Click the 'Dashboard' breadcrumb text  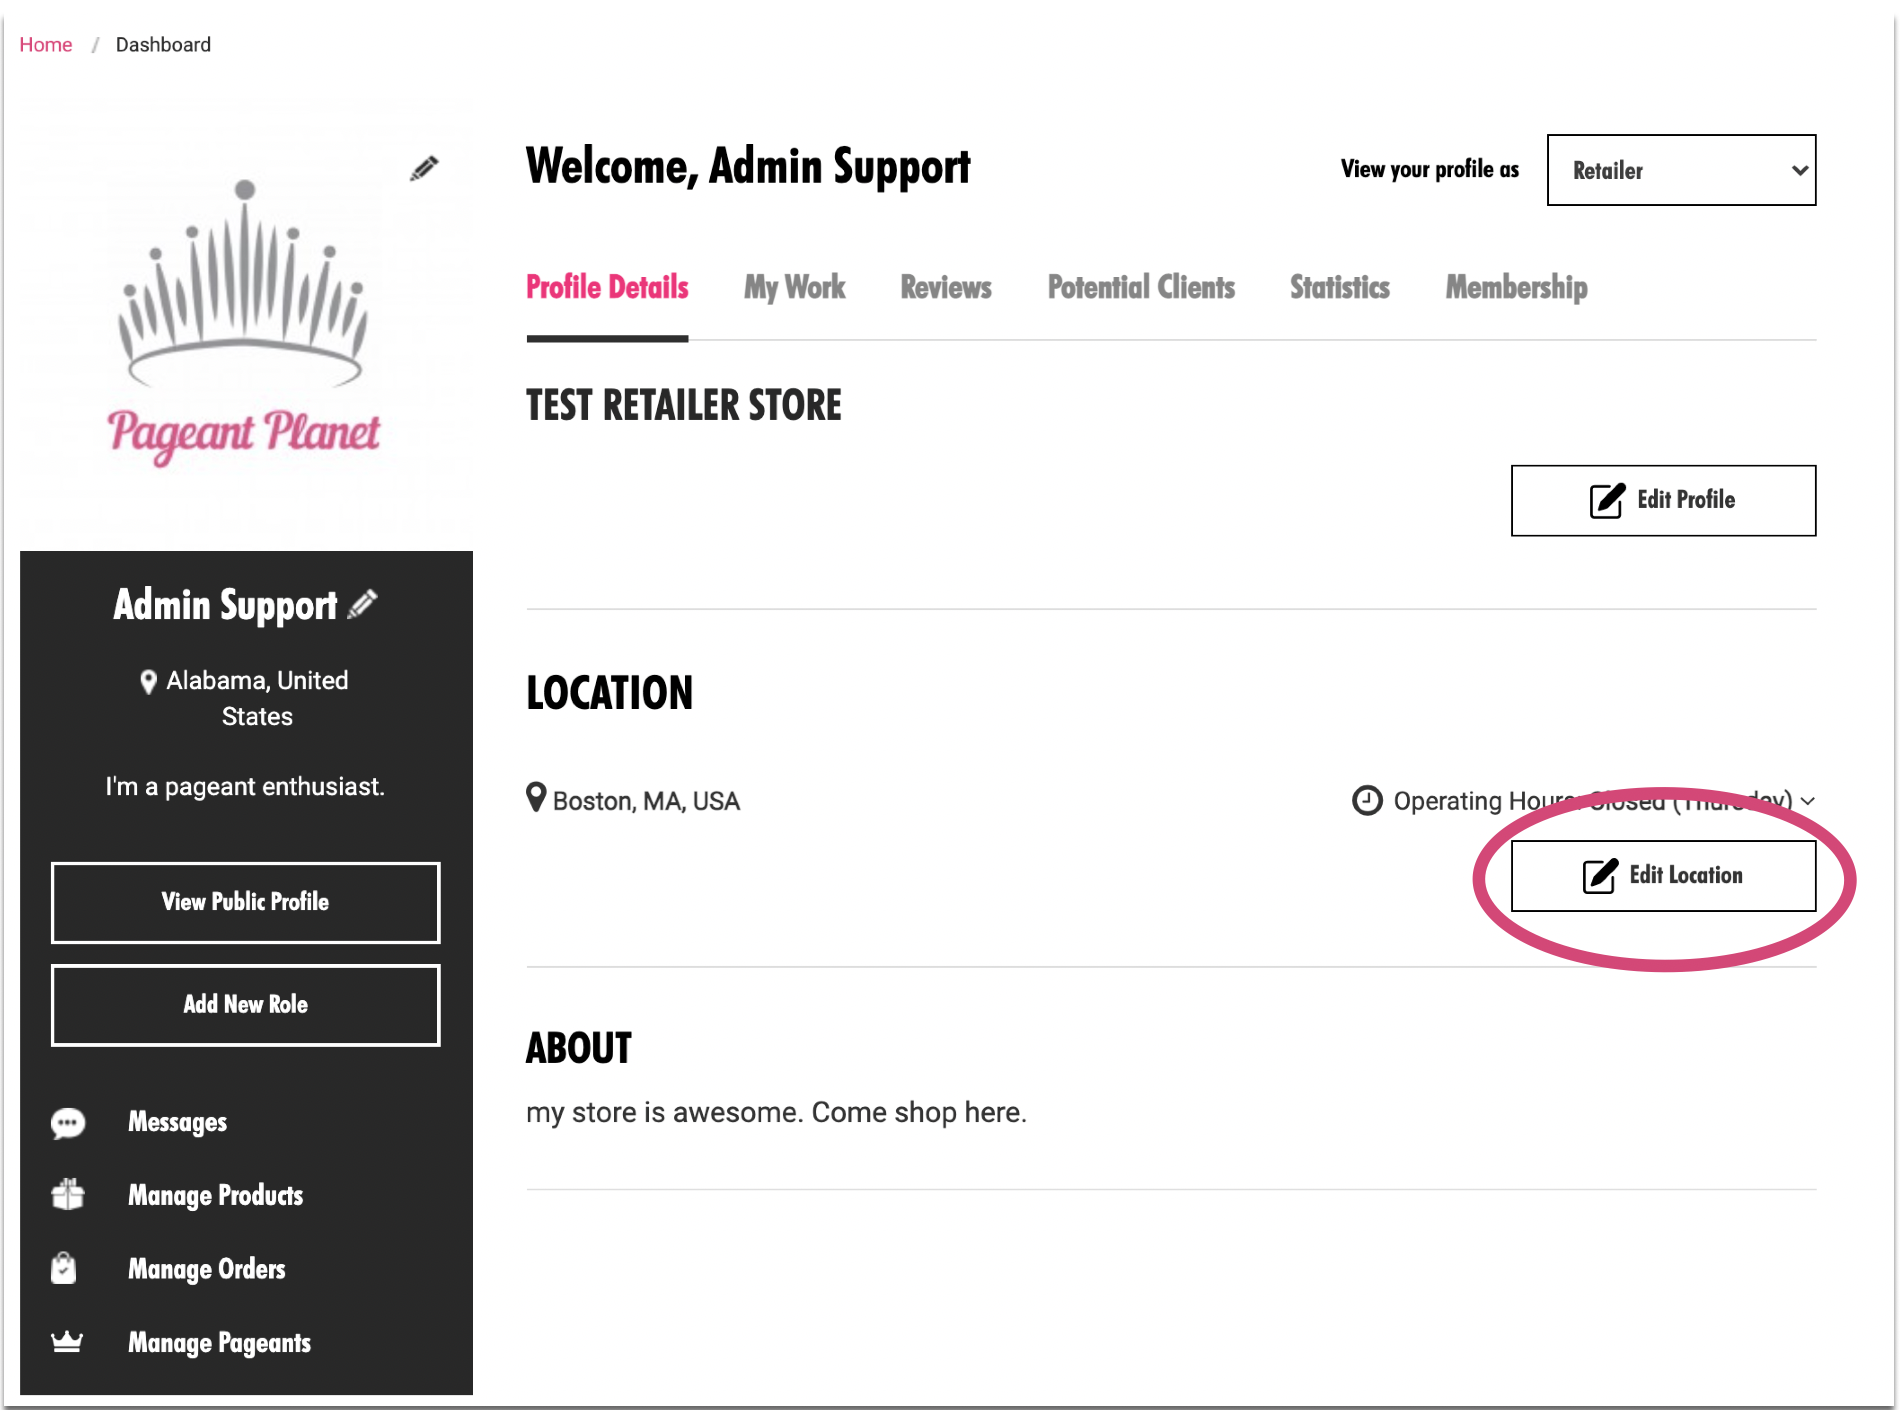coord(163,45)
